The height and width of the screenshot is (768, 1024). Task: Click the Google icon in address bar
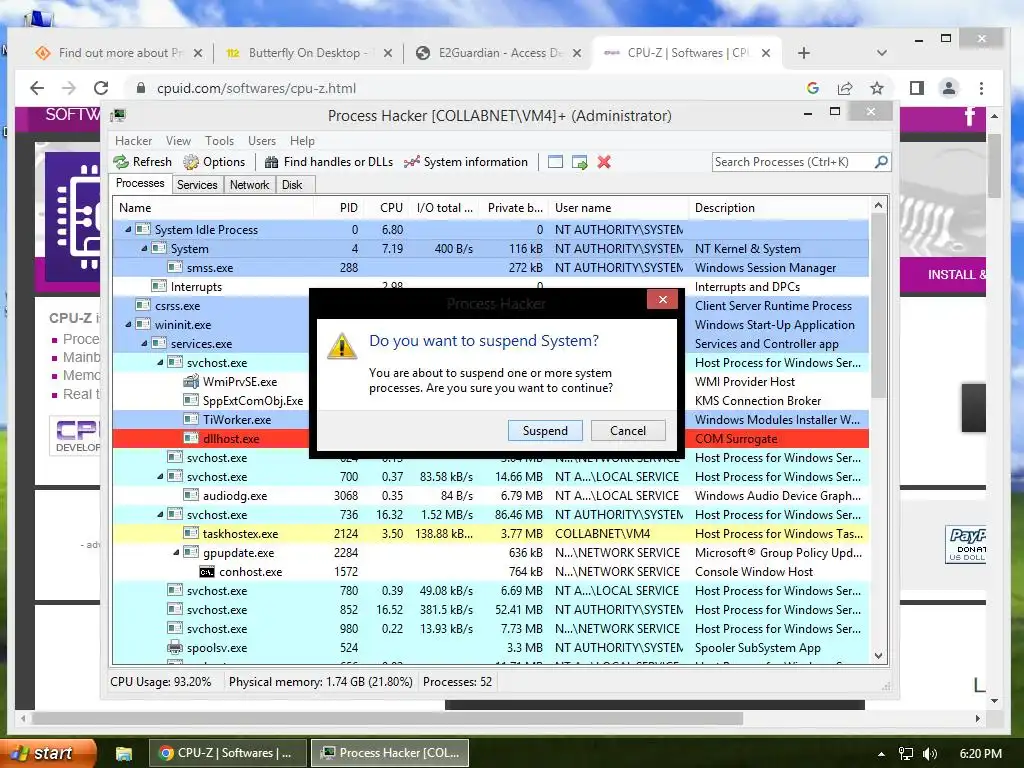pos(812,88)
